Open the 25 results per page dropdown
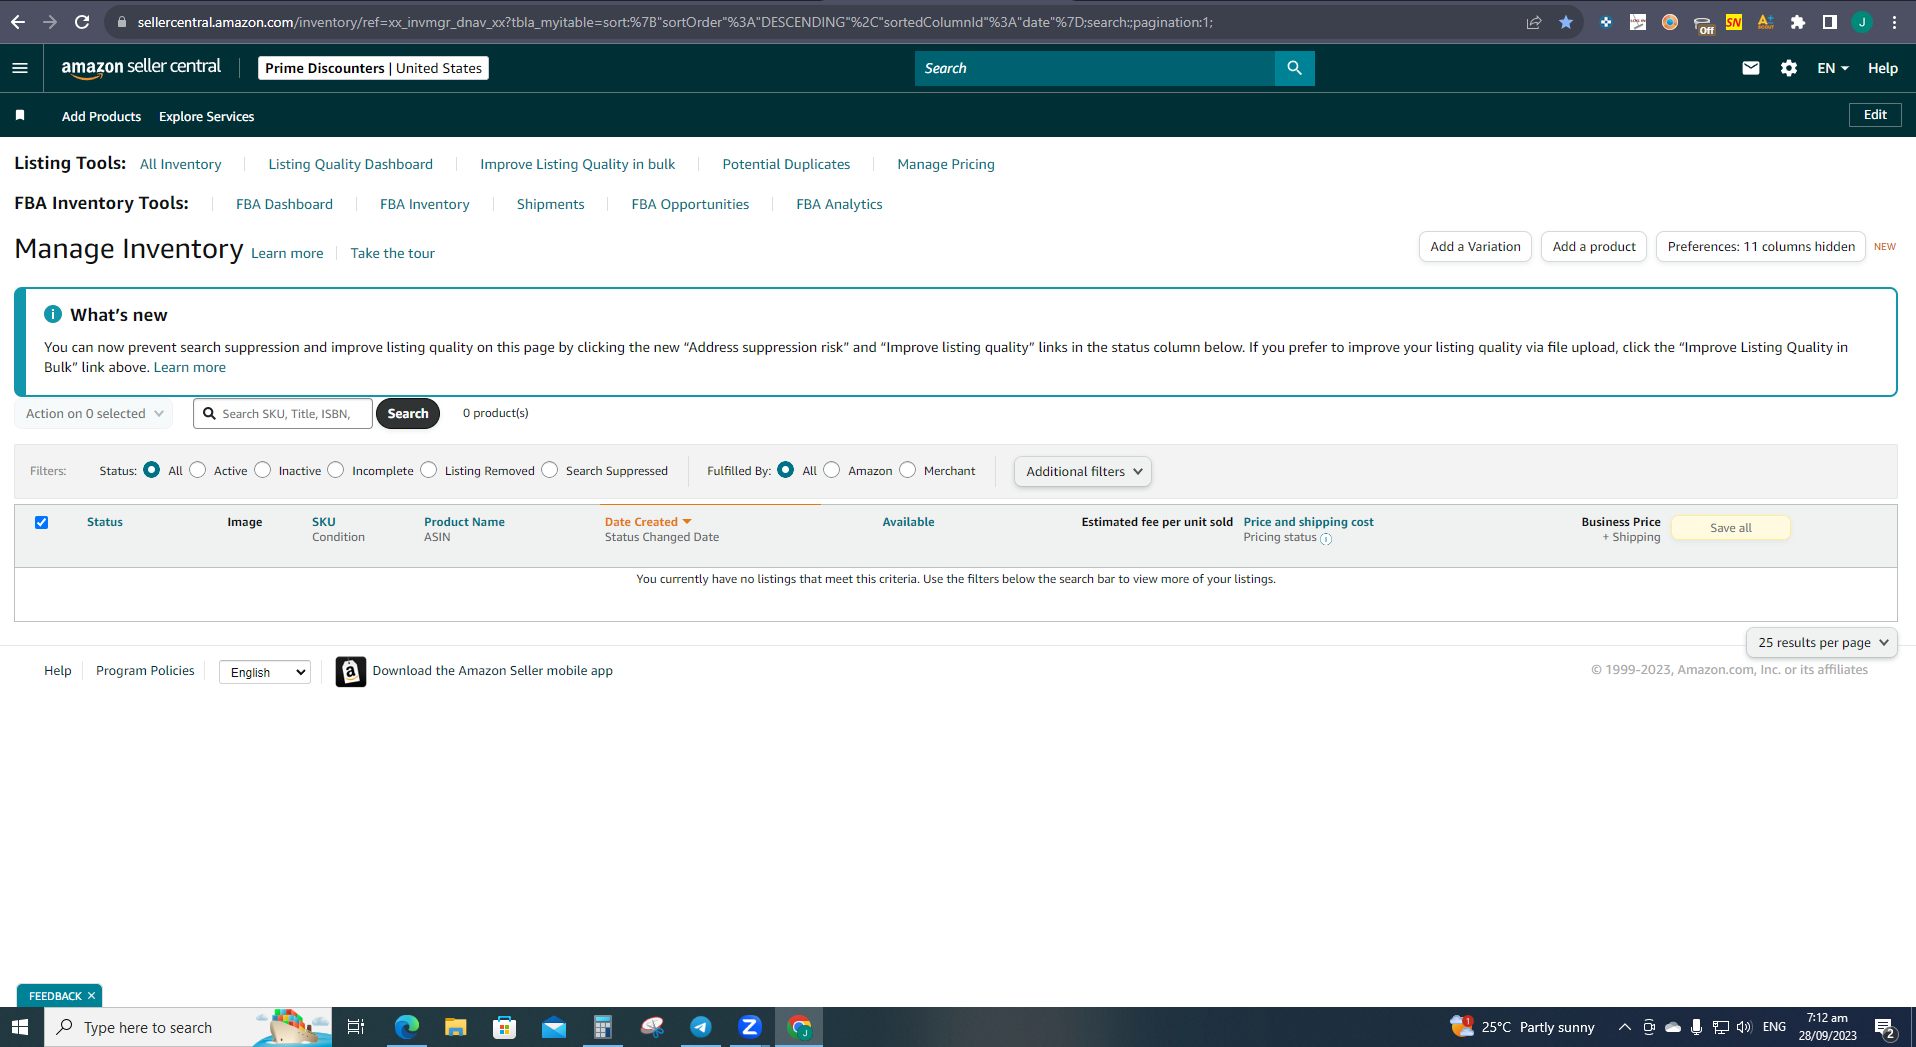 pos(1821,642)
